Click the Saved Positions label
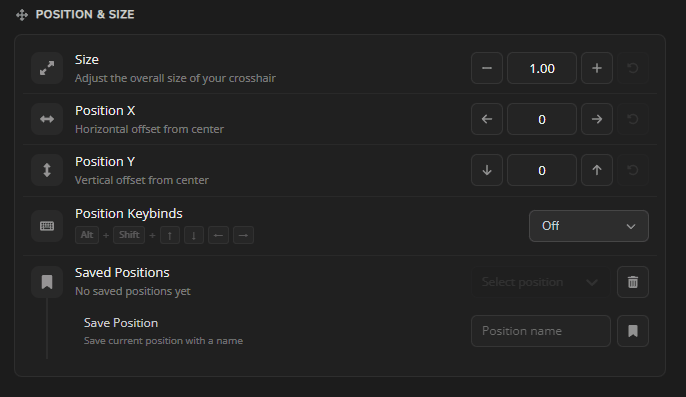 (x=122, y=273)
